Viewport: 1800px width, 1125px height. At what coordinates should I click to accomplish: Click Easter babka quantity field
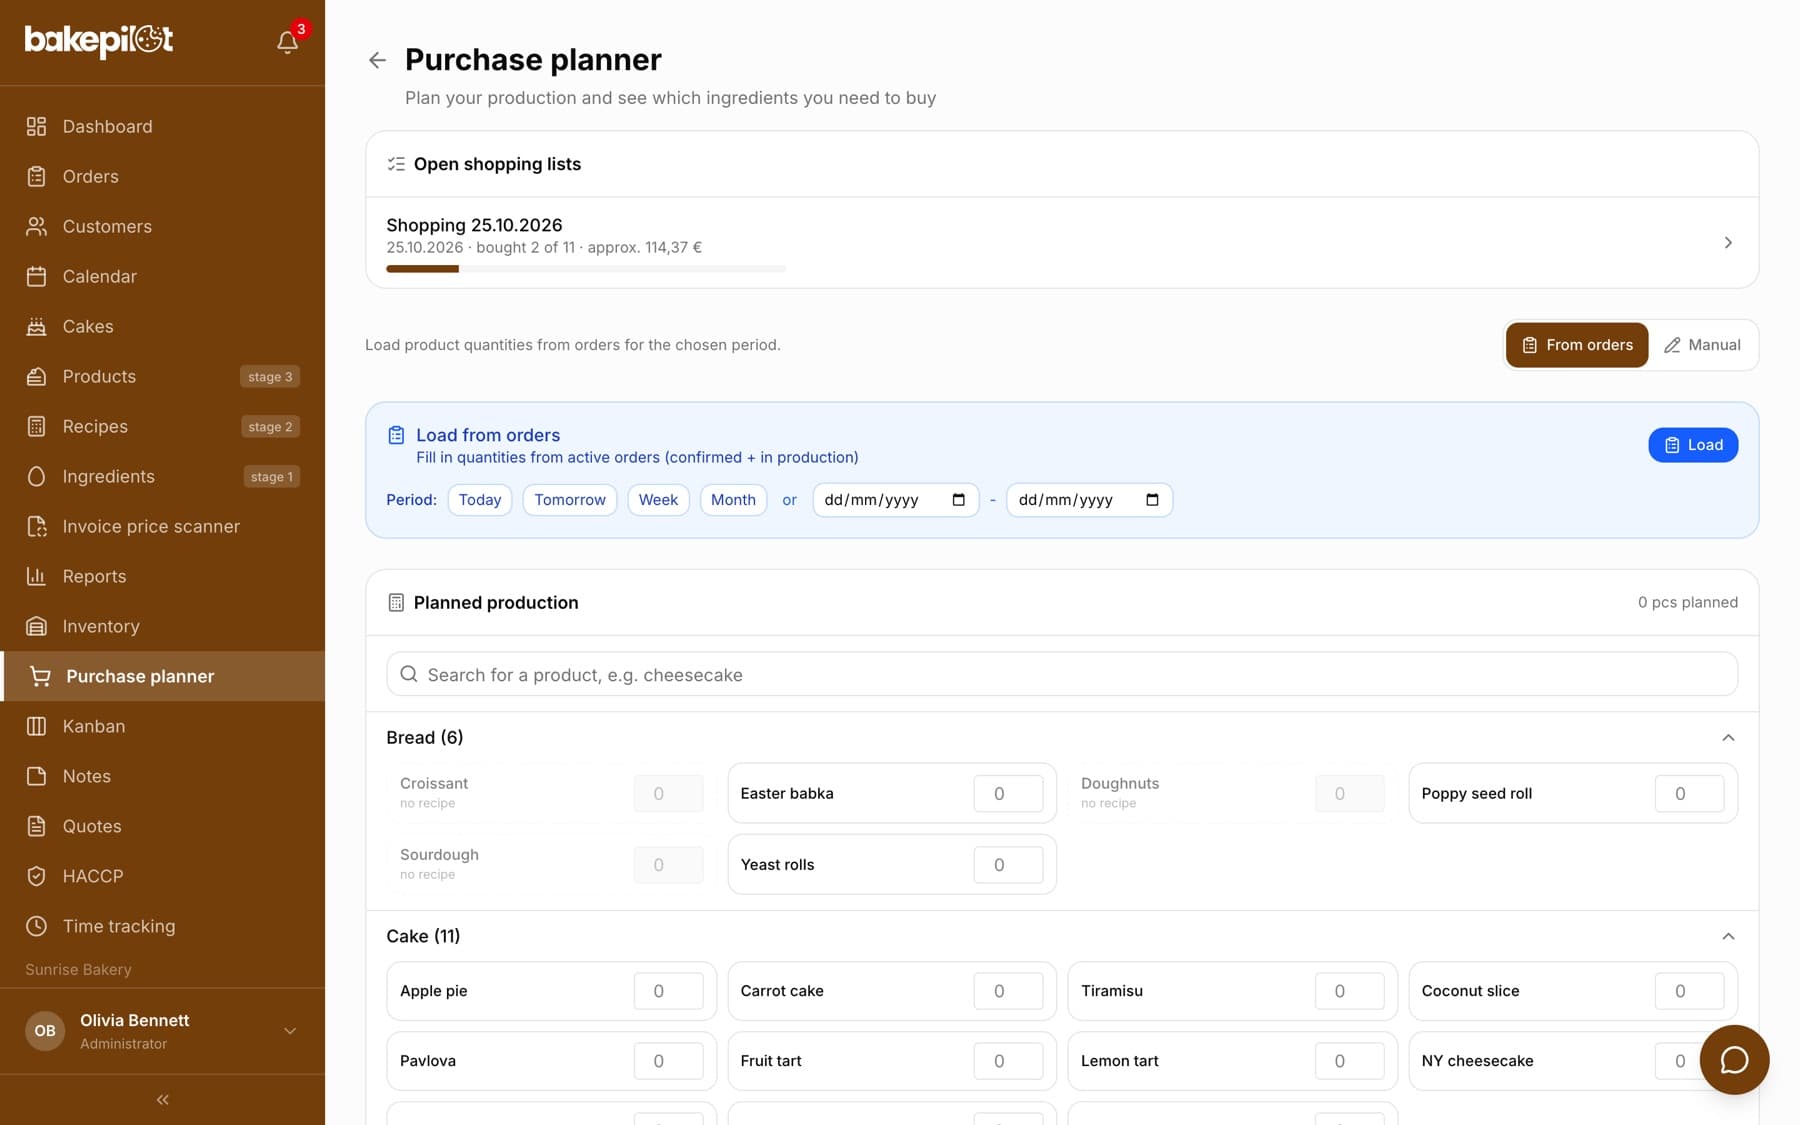(x=1008, y=794)
